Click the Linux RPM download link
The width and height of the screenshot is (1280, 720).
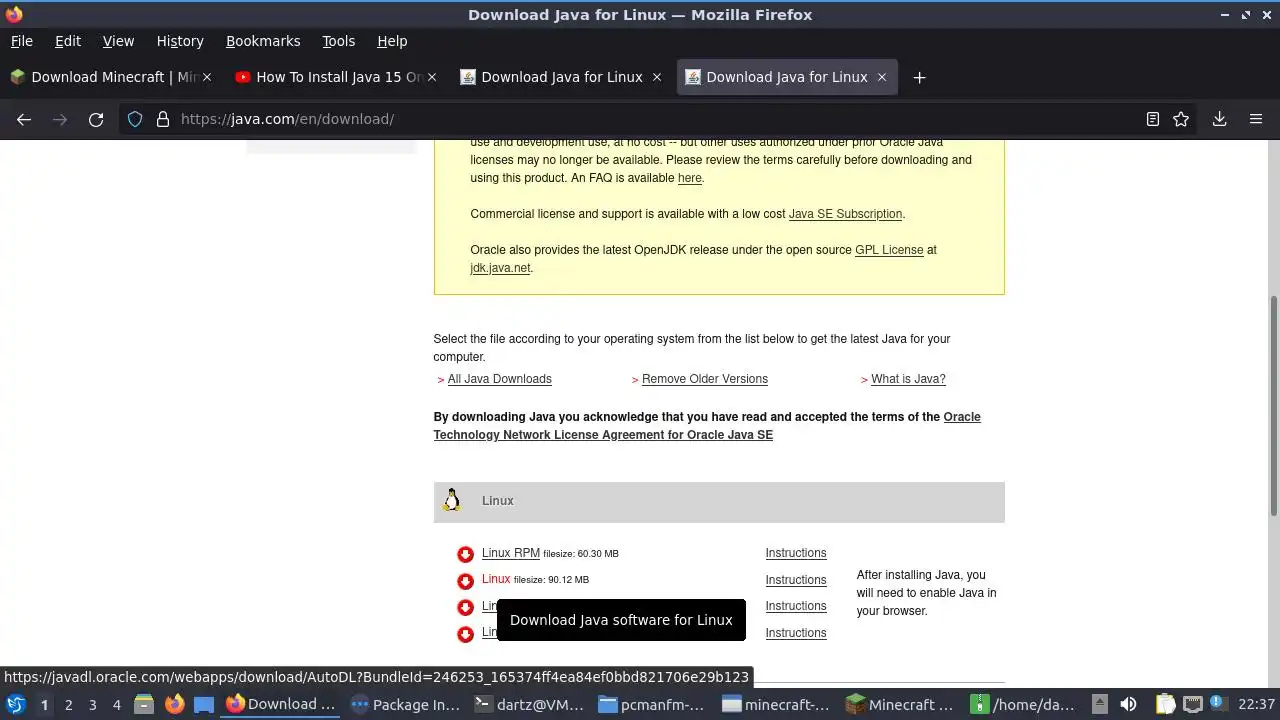click(x=511, y=553)
